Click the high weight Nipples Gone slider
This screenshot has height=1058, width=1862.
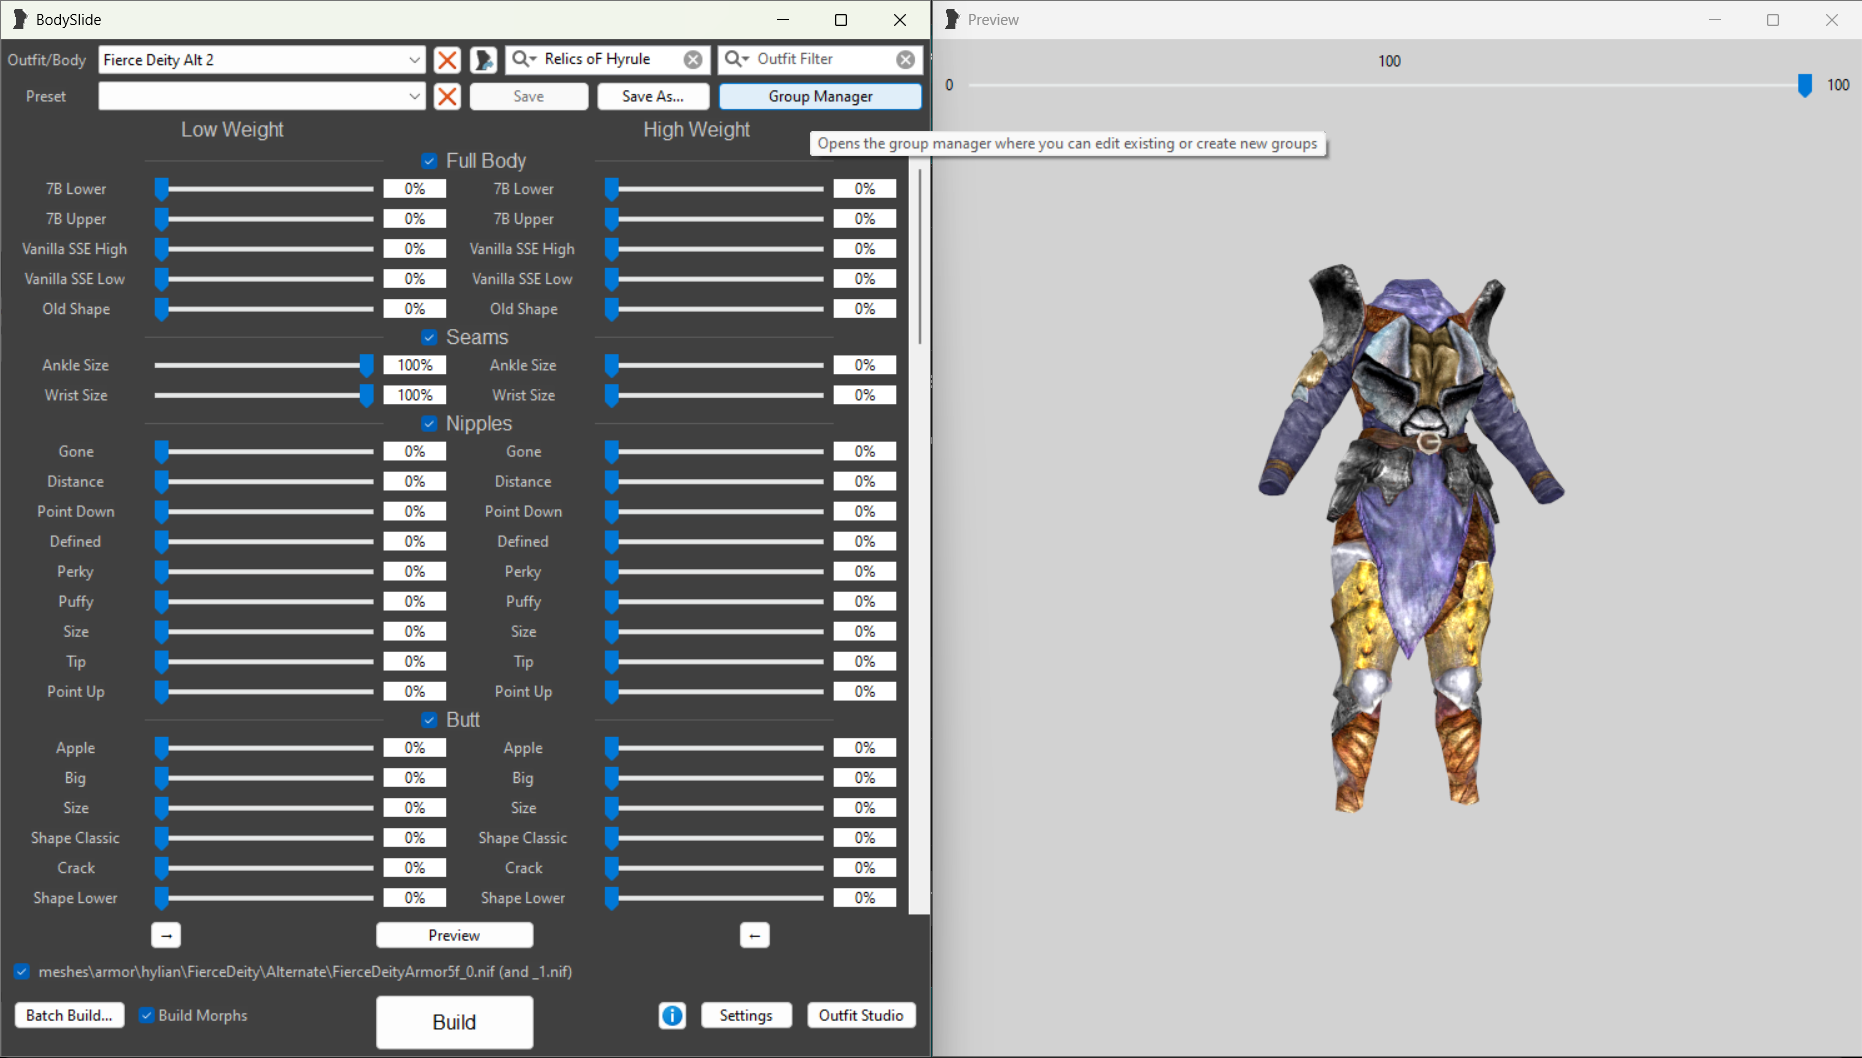tap(714, 452)
